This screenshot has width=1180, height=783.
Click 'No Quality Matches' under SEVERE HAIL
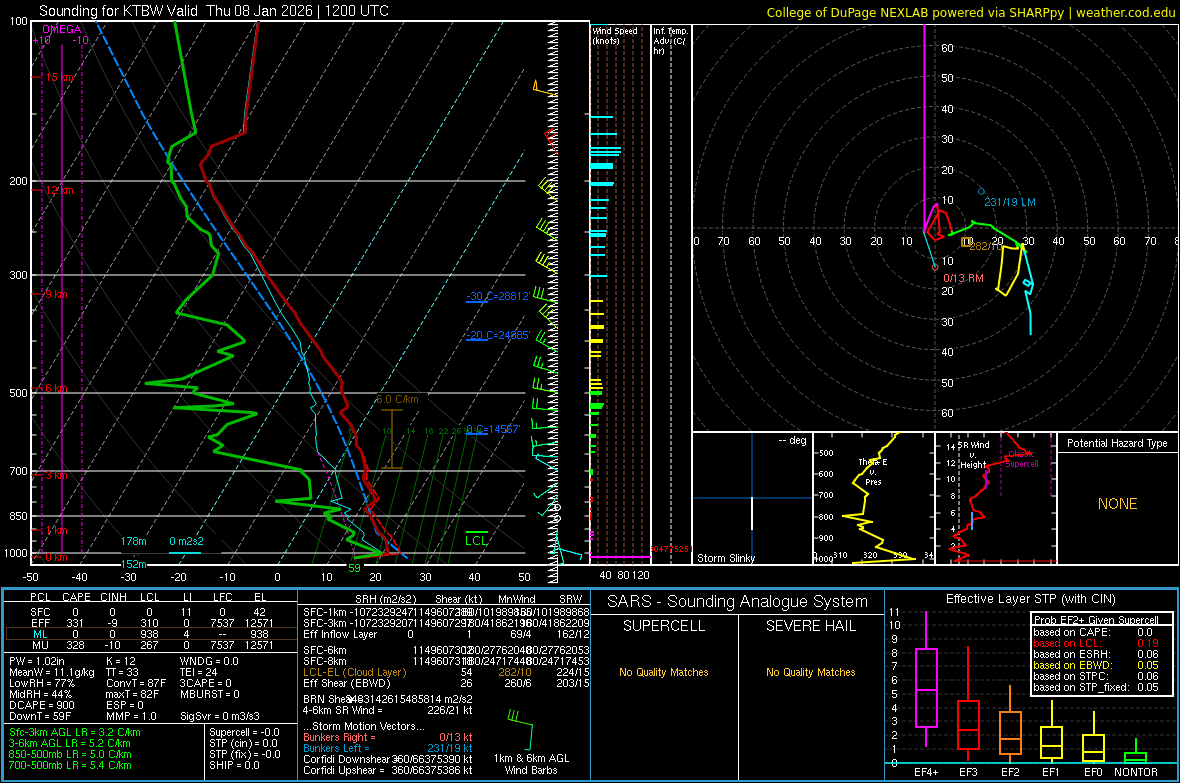coord(810,672)
